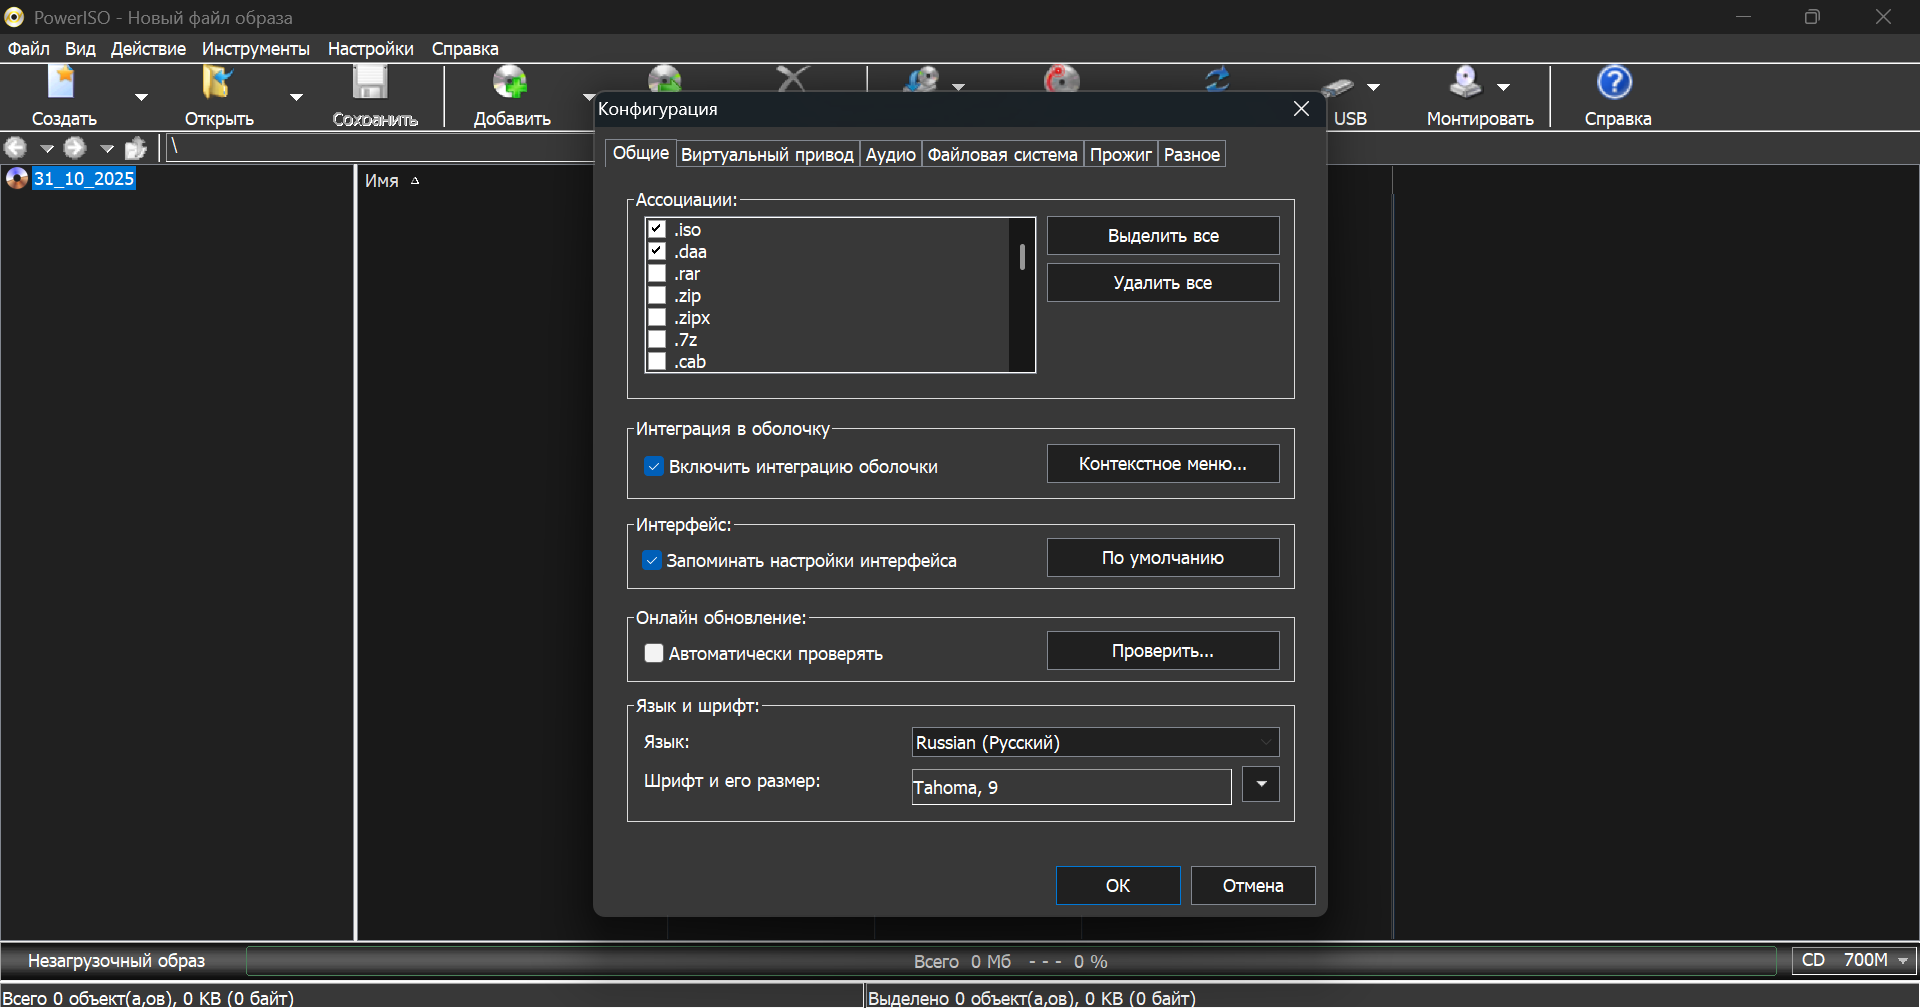Open the Настройки menu
The image size is (1920, 1008).
pos(370,48)
